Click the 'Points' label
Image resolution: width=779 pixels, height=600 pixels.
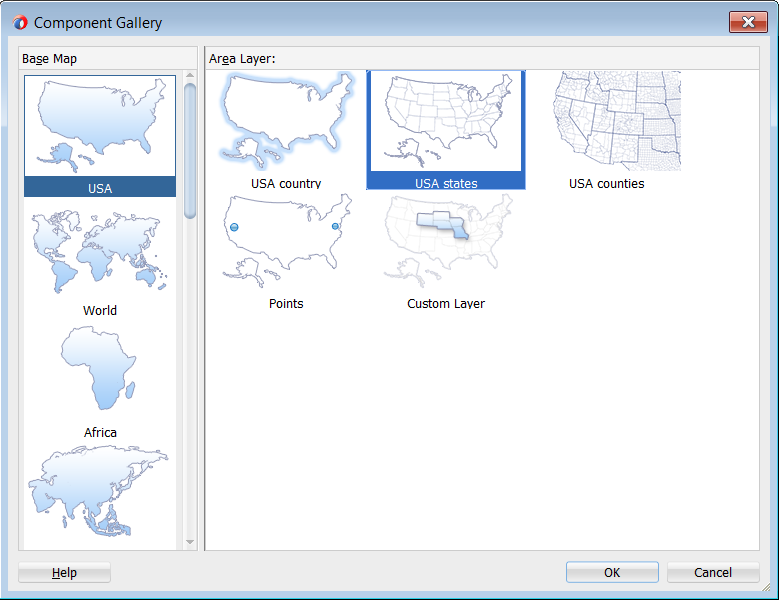286,303
